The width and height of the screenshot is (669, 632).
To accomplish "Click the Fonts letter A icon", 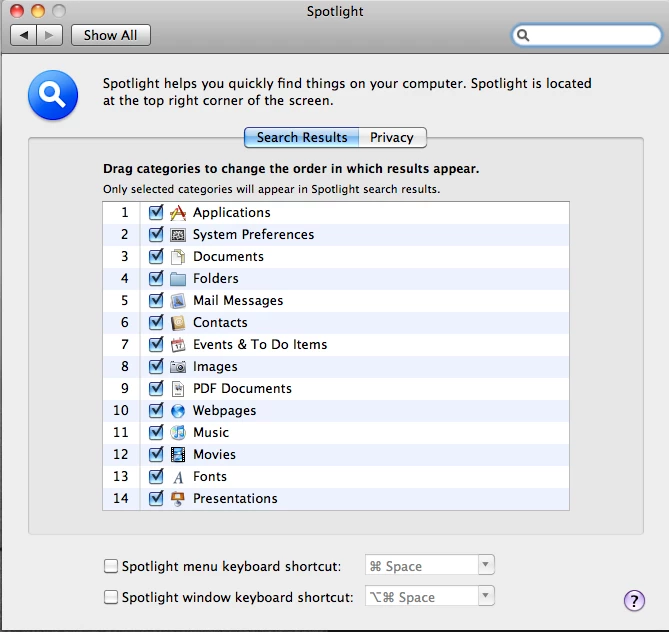I will [x=178, y=477].
